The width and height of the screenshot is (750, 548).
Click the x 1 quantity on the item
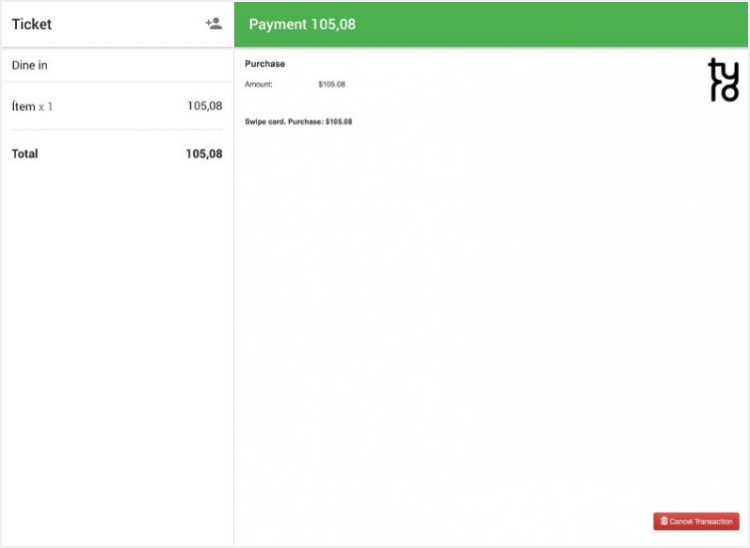[x=46, y=106]
